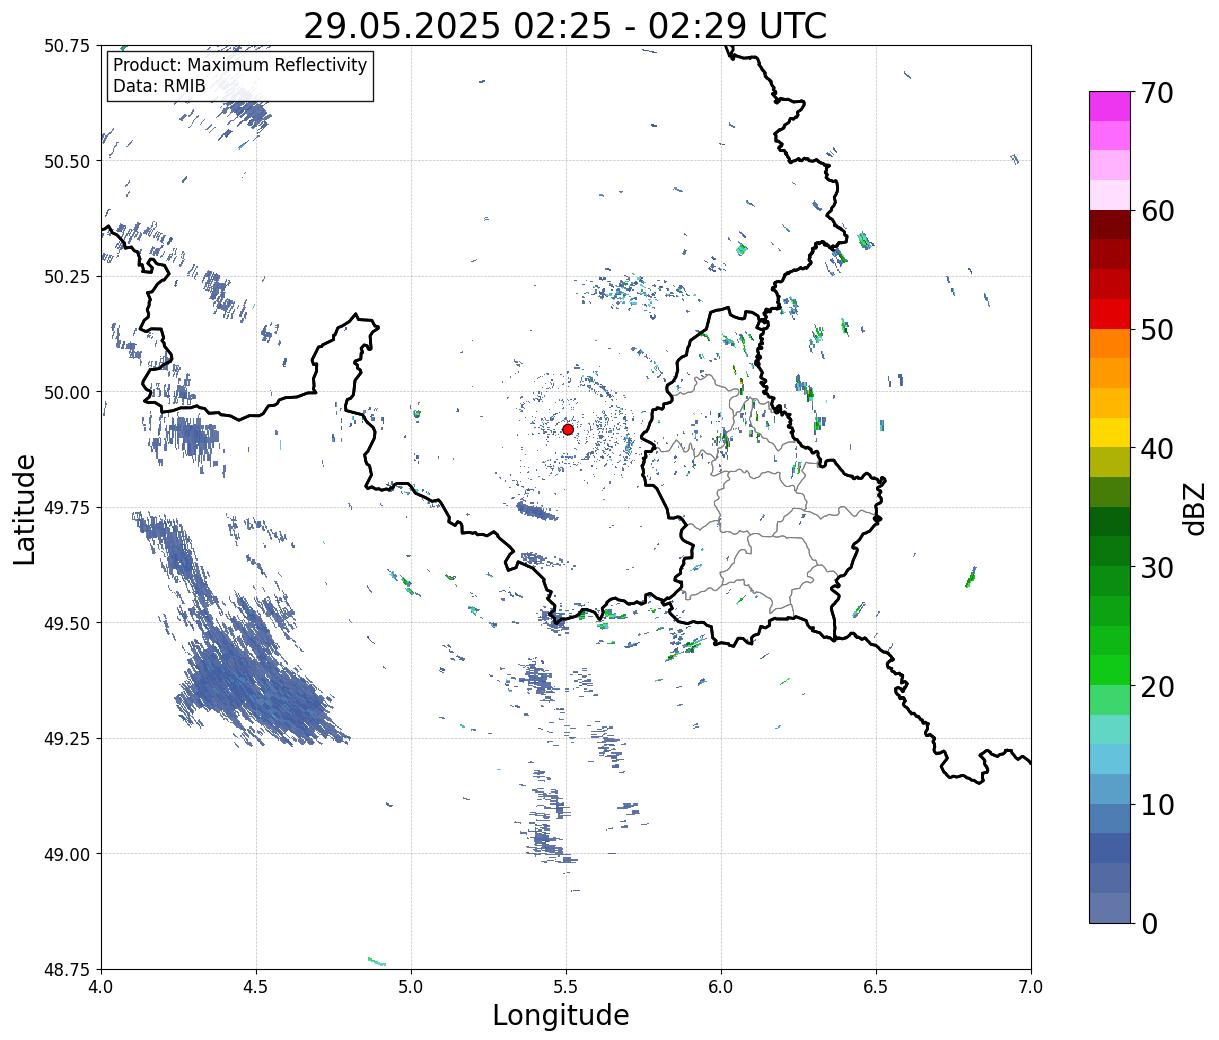Click the longitude tick label 5.5
Image resolution: width=1219 pixels, height=1040 pixels.
coord(566,987)
